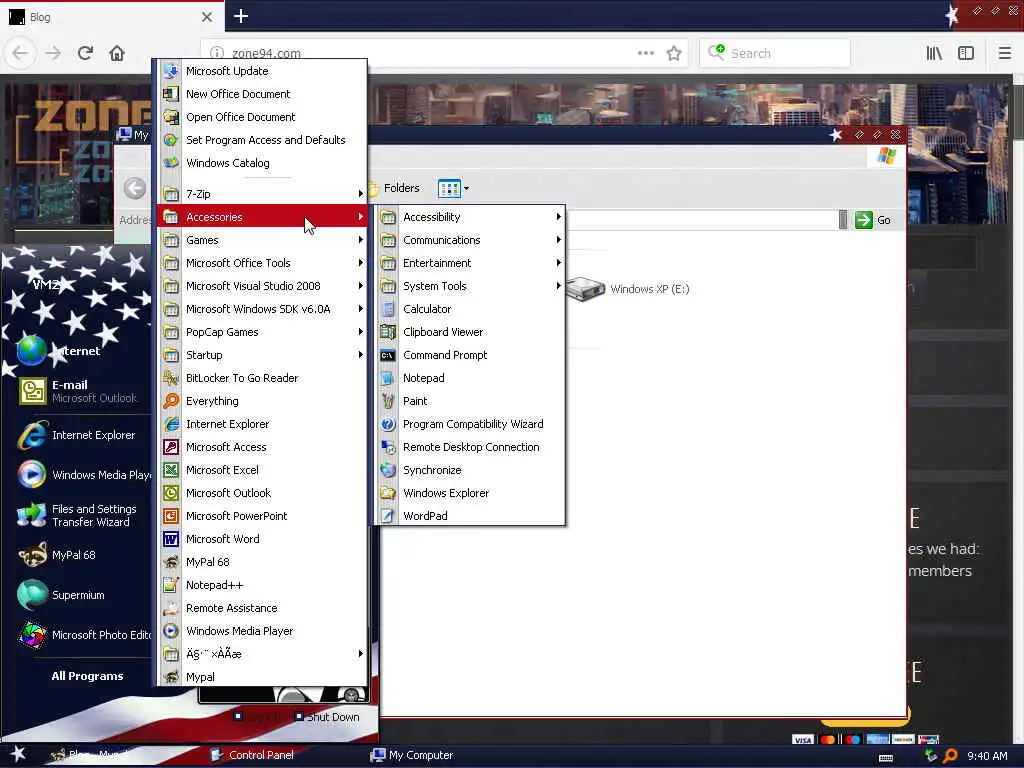This screenshot has width=1024, height=768.
Task: Launch WordPad from the Accessories submenu
Action: point(470,515)
